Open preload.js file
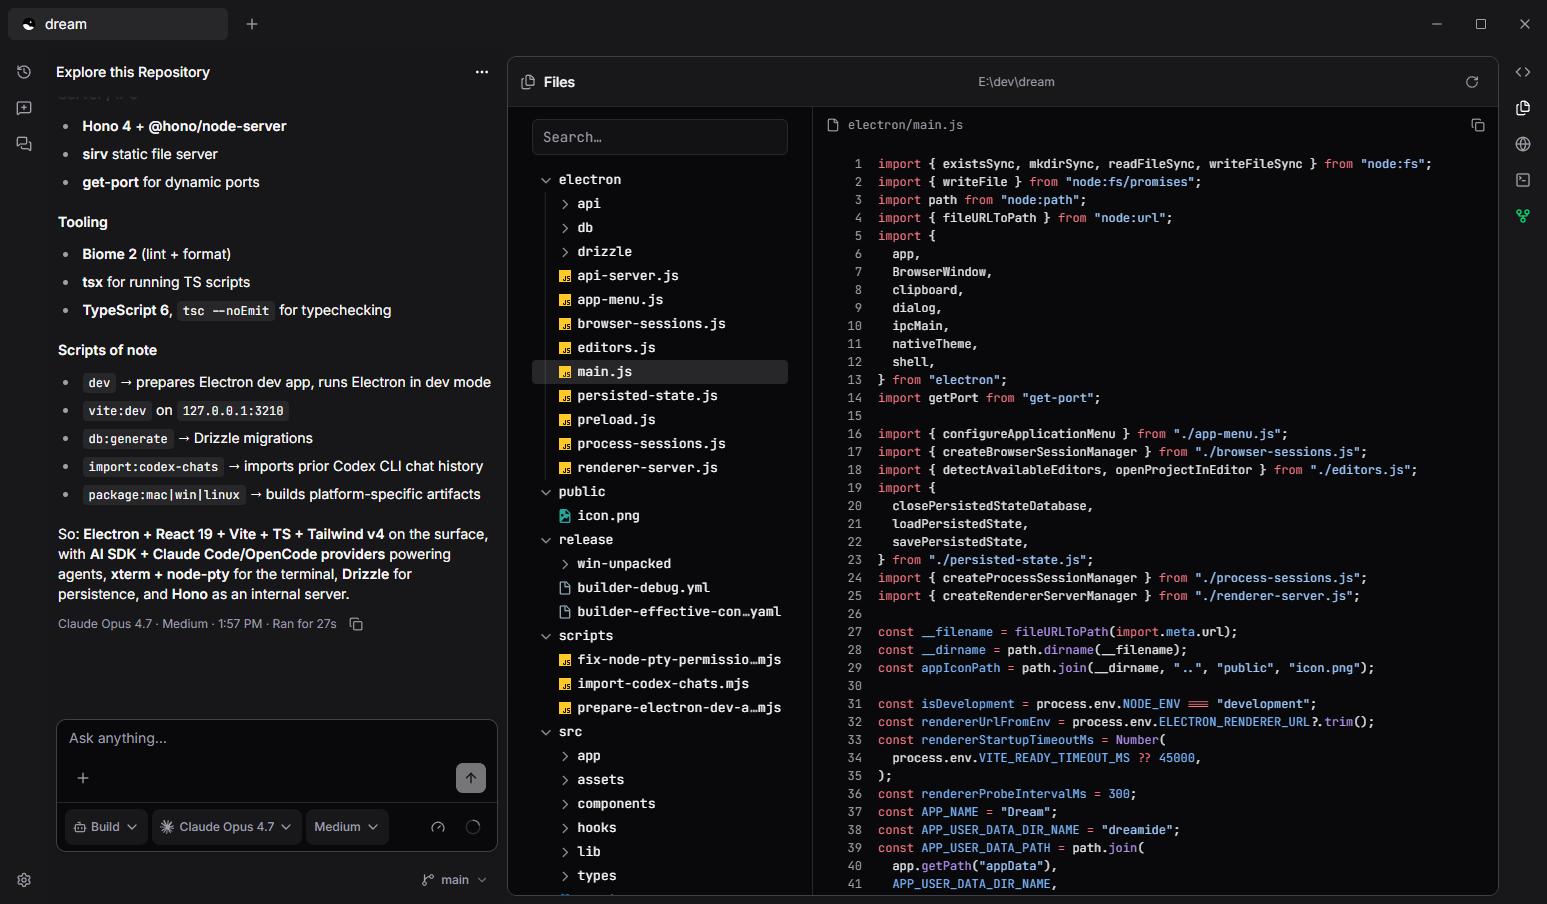The width and height of the screenshot is (1547, 904). click(x=660, y=420)
